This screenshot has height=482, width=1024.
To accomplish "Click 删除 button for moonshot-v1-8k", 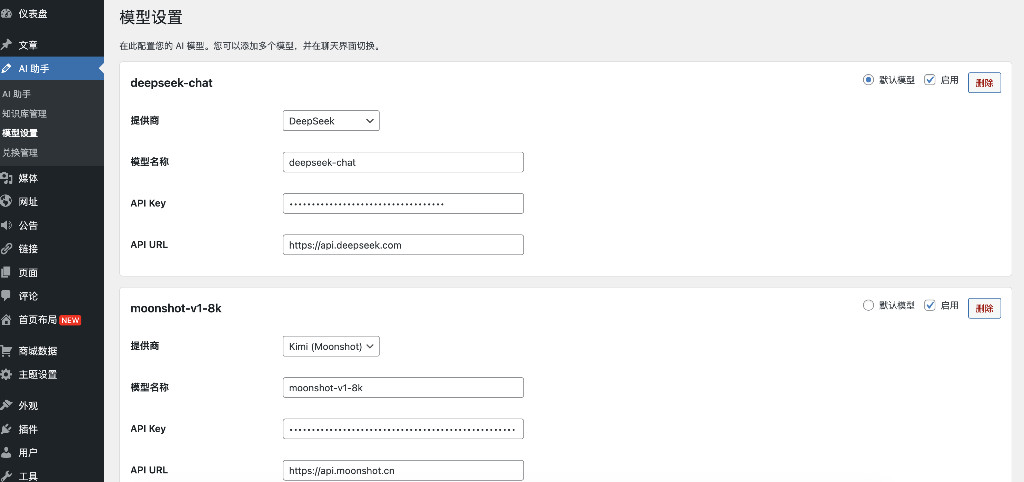I will [984, 308].
